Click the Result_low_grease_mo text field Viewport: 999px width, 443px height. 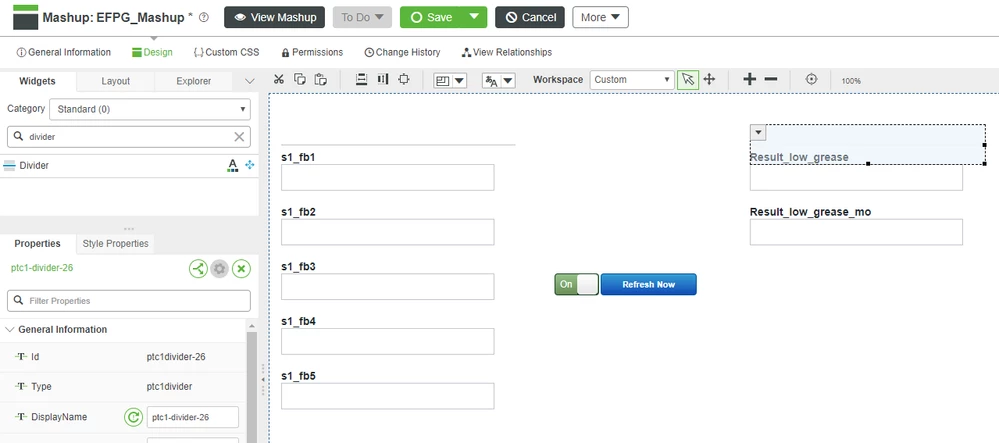[x=856, y=232]
